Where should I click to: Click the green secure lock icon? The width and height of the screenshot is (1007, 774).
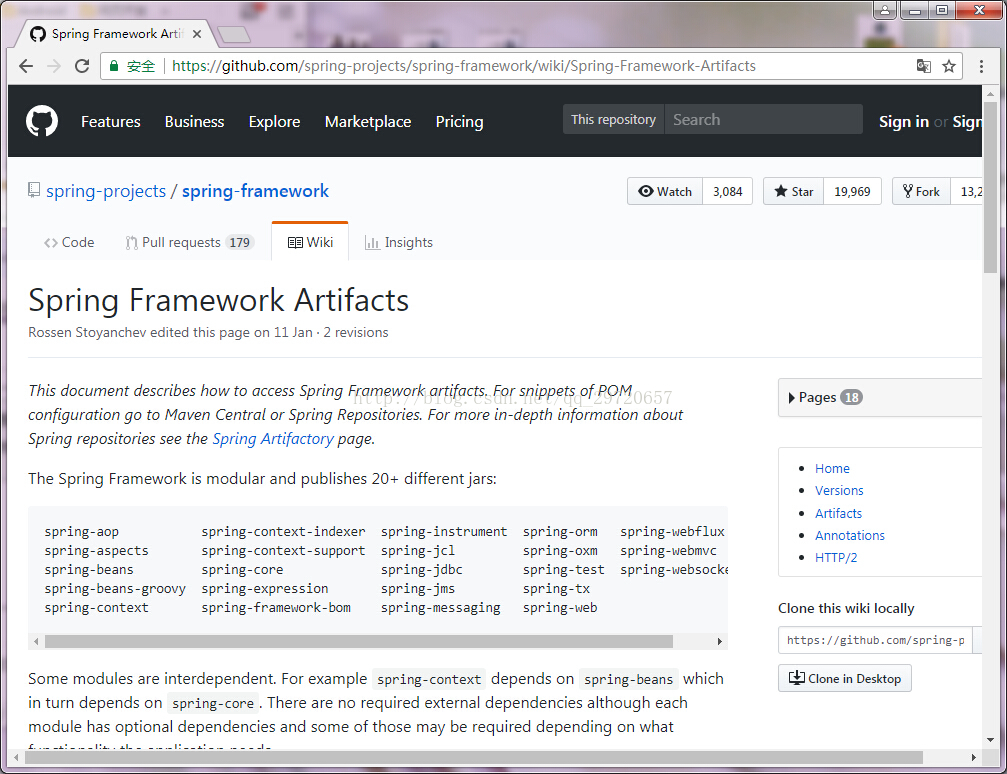tap(114, 66)
